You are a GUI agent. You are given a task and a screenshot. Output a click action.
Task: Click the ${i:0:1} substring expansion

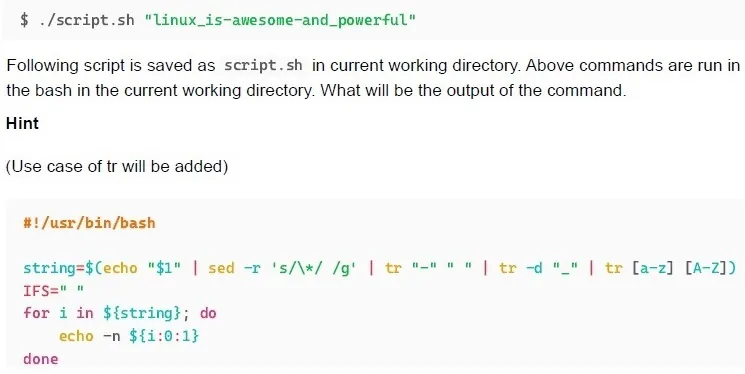164,336
